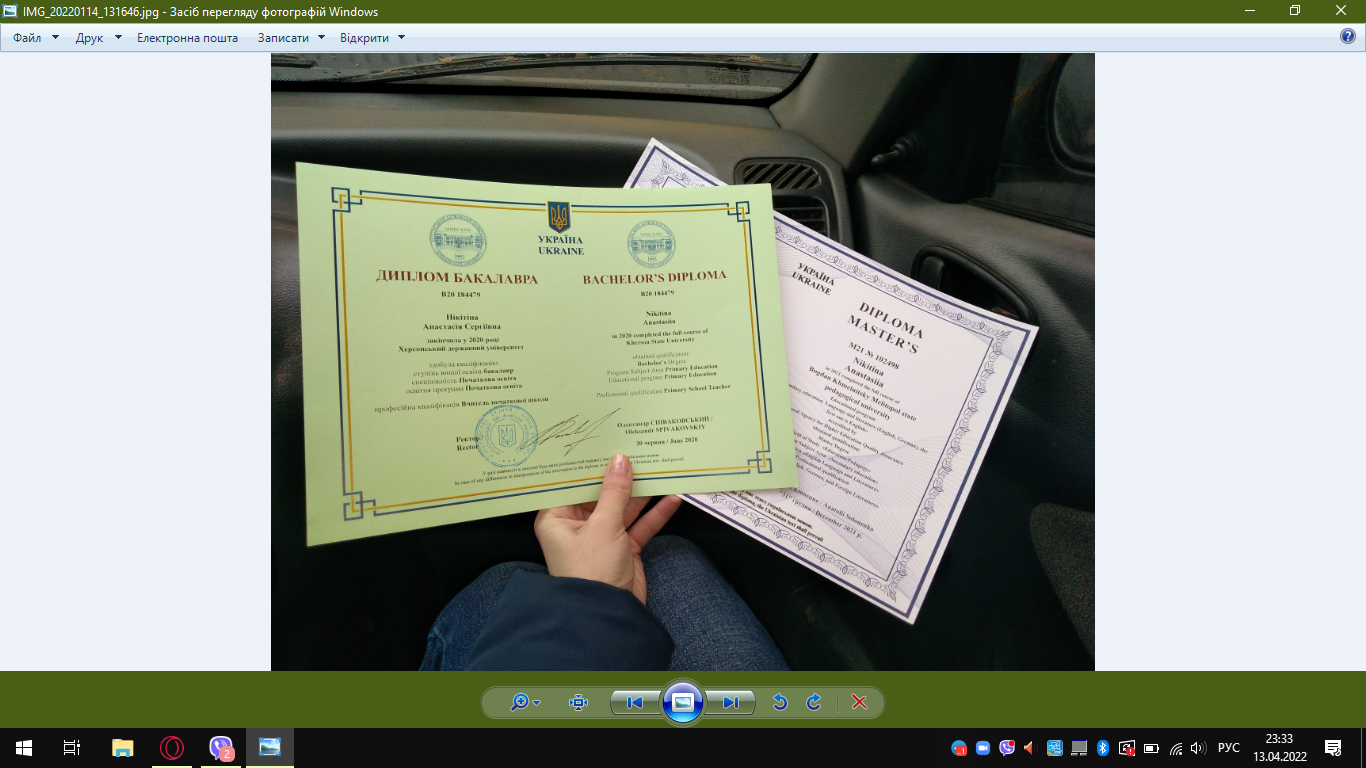
Task: Open the Відкрити menu
Action: tap(372, 38)
